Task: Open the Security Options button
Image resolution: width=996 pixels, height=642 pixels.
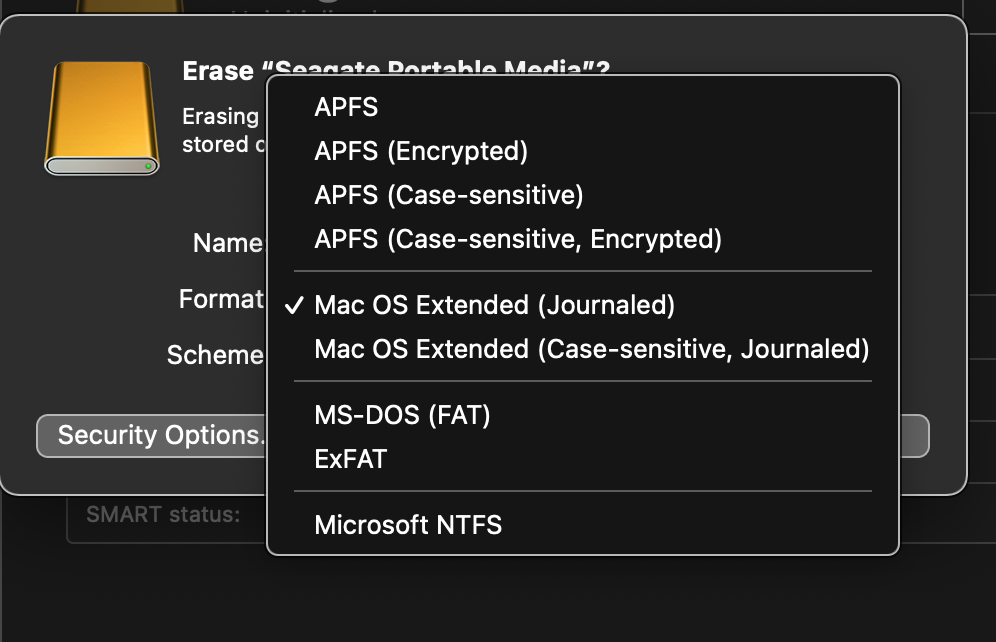Action: 152,436
